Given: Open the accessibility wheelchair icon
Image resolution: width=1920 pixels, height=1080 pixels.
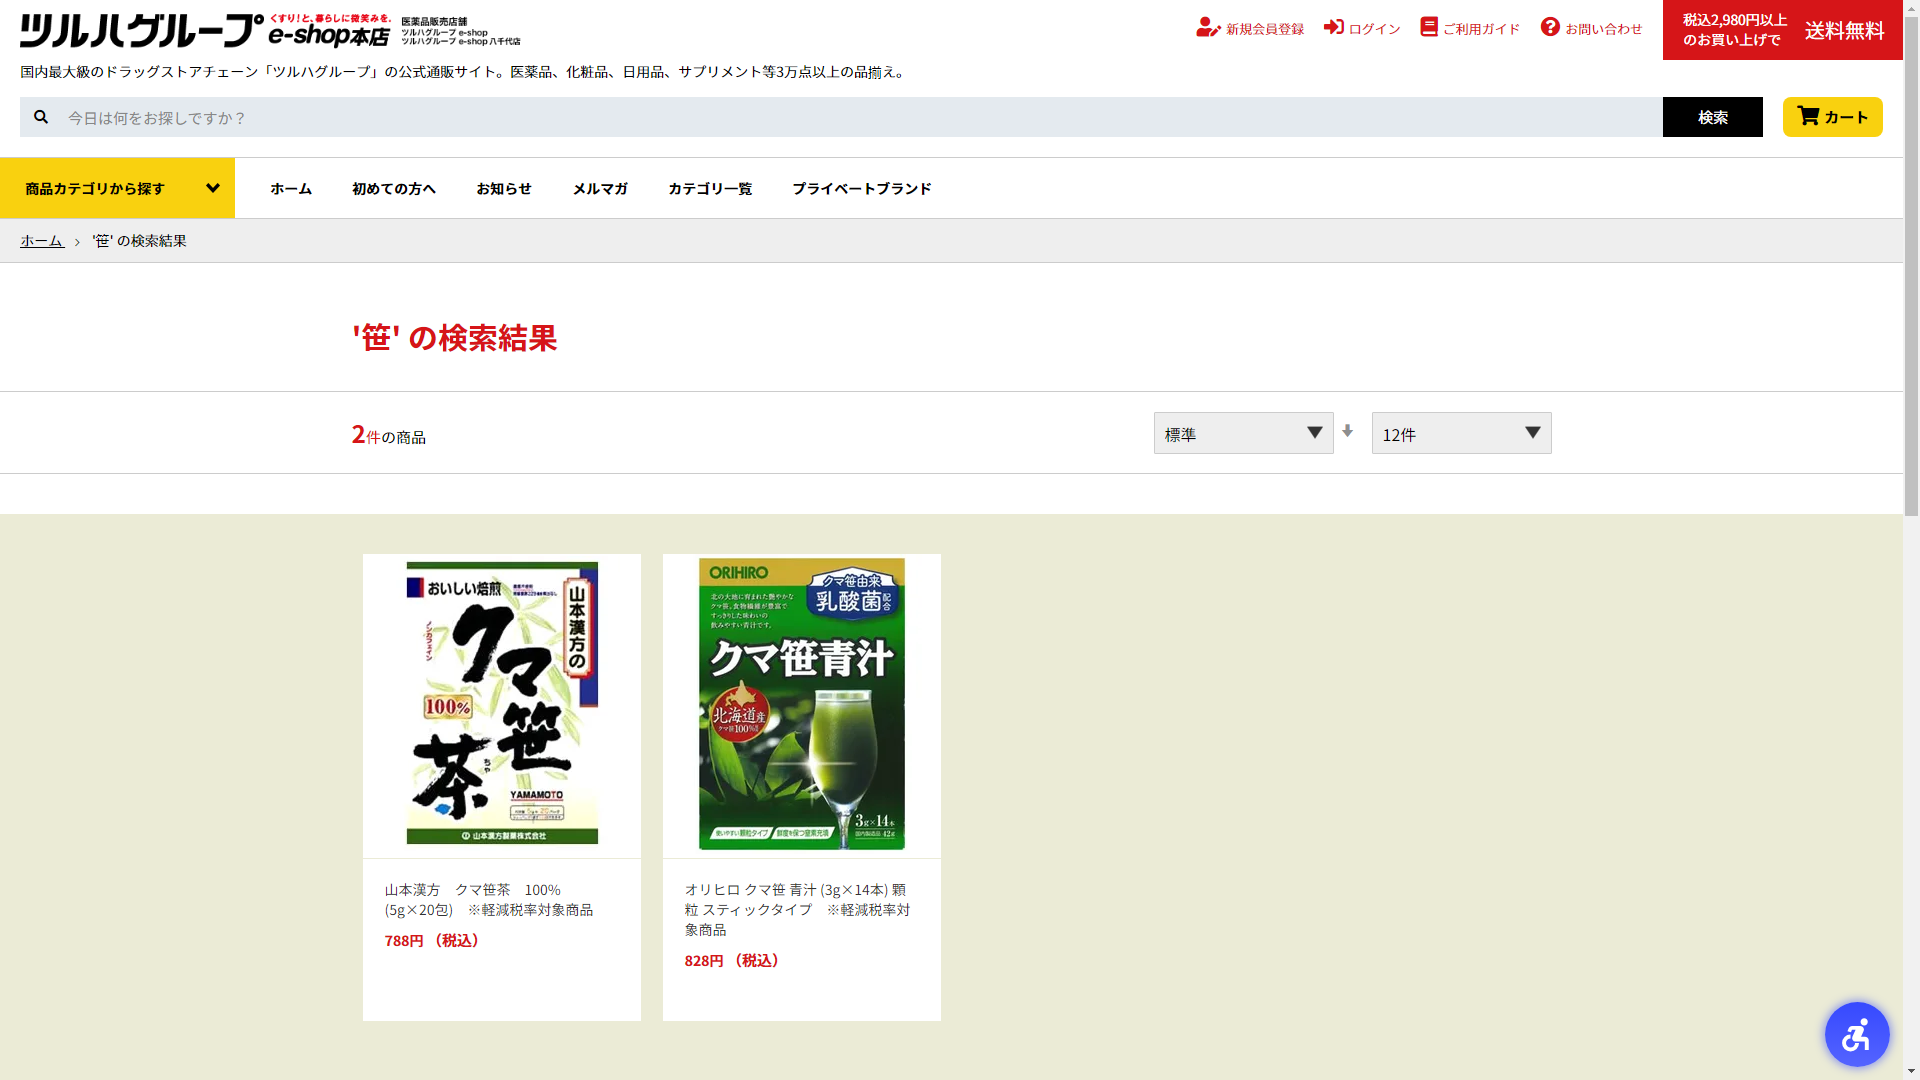Looking at the screenshot, I should [x=1856, y=1034].
